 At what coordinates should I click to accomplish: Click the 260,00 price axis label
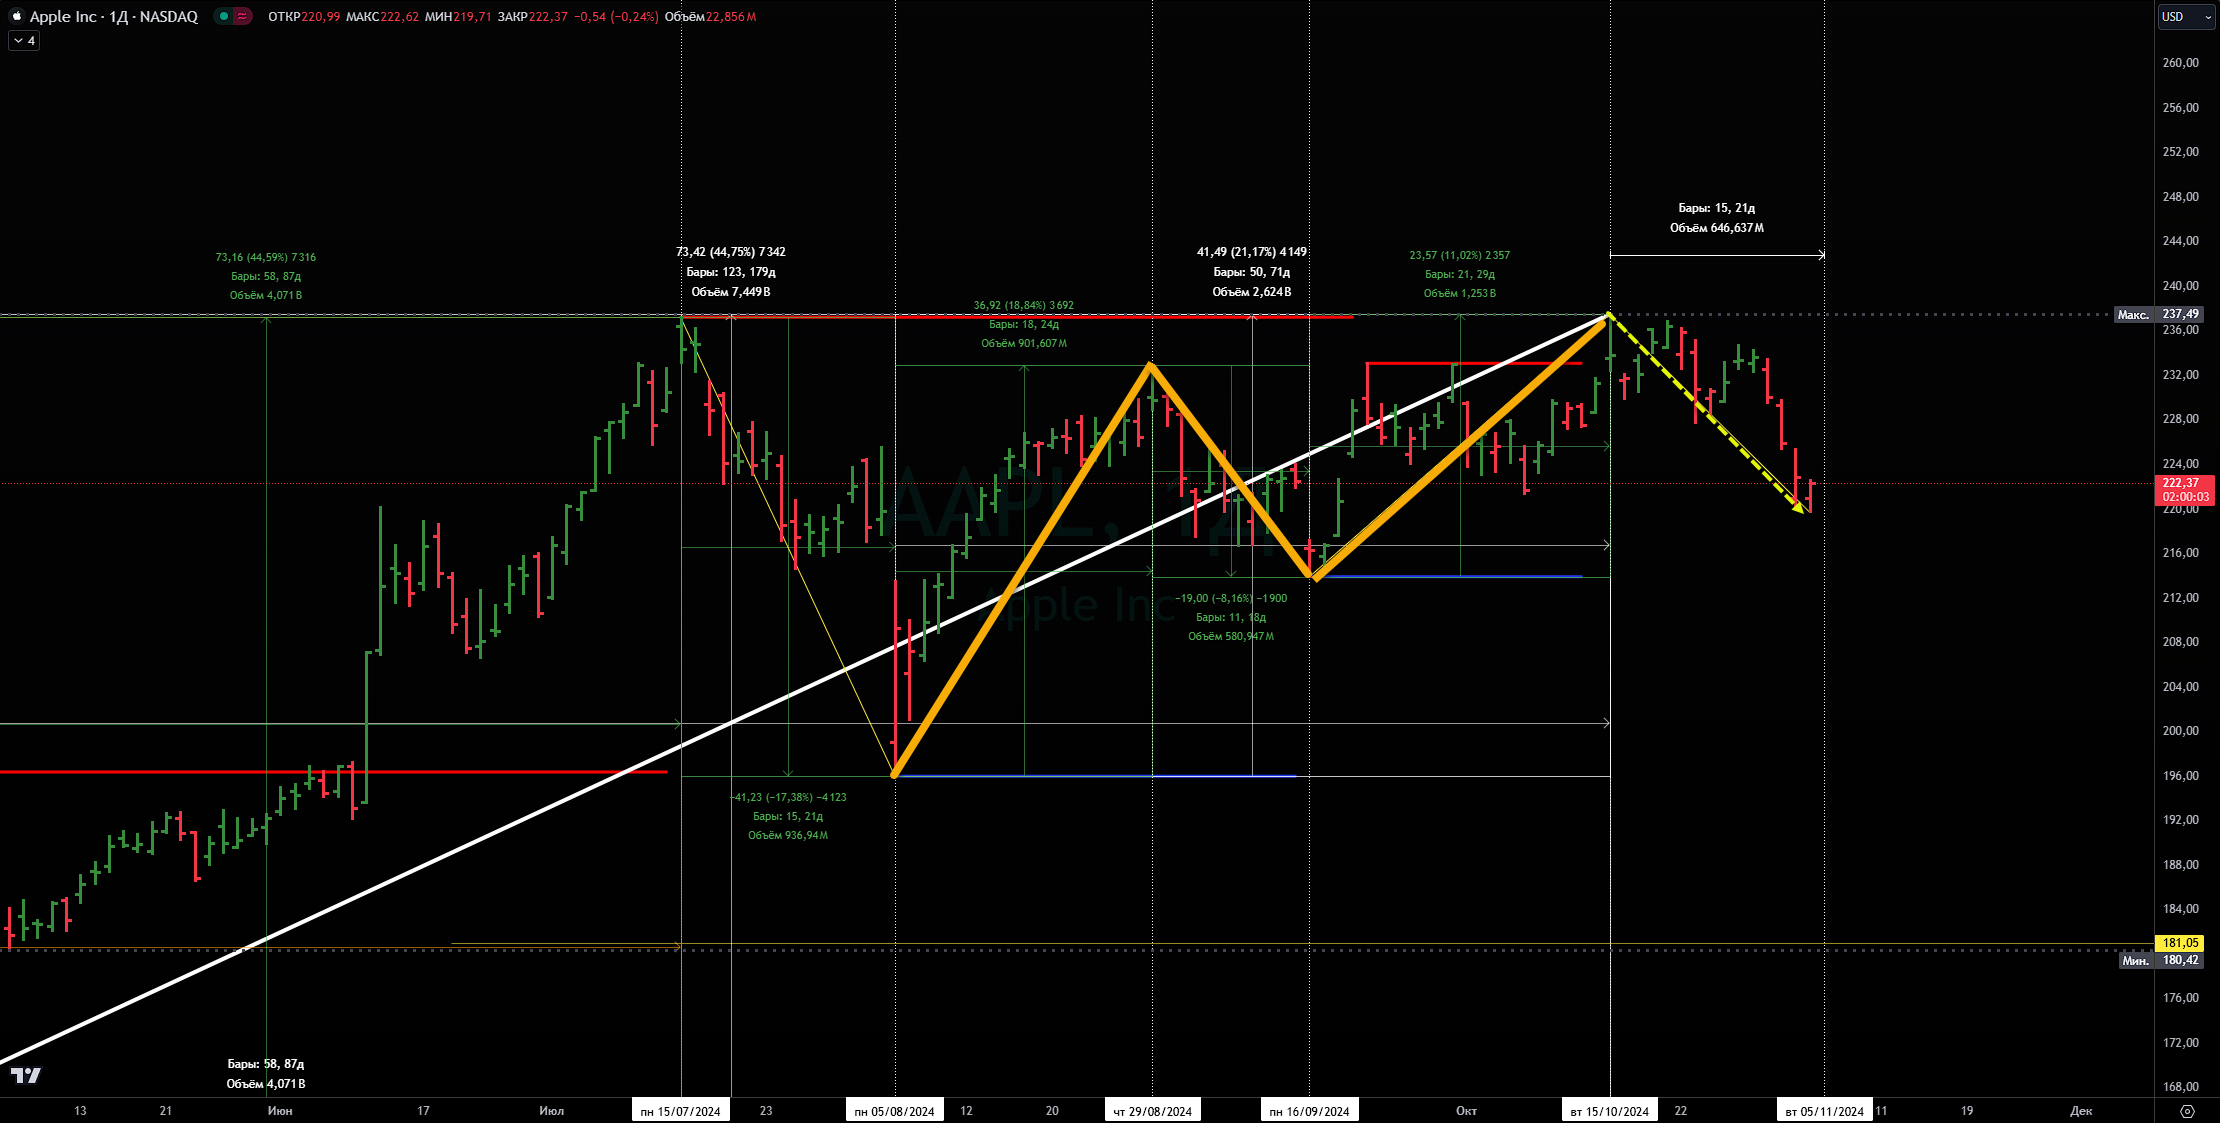tap(2181, 62)
